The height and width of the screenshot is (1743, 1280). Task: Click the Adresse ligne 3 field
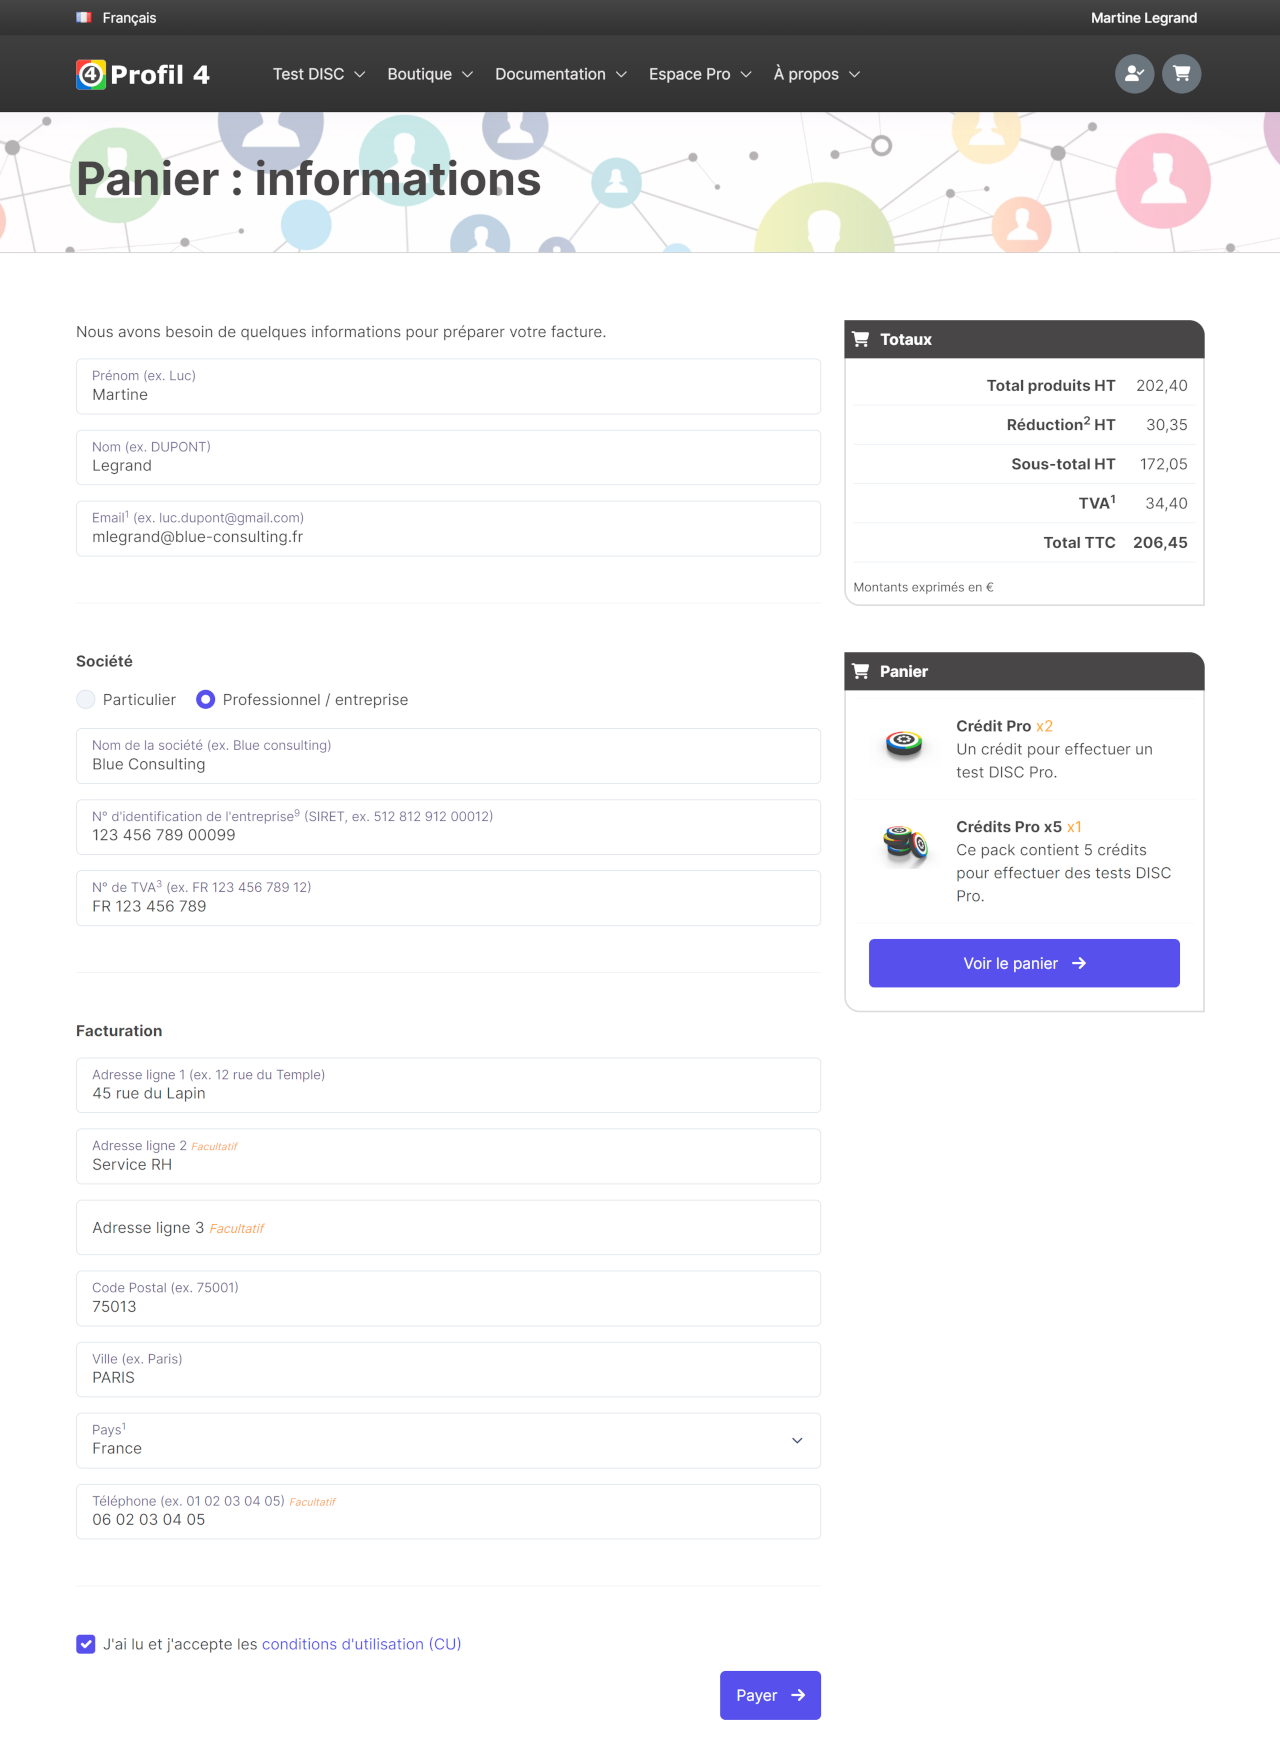pyautogui.click(x=448, y=1227)
